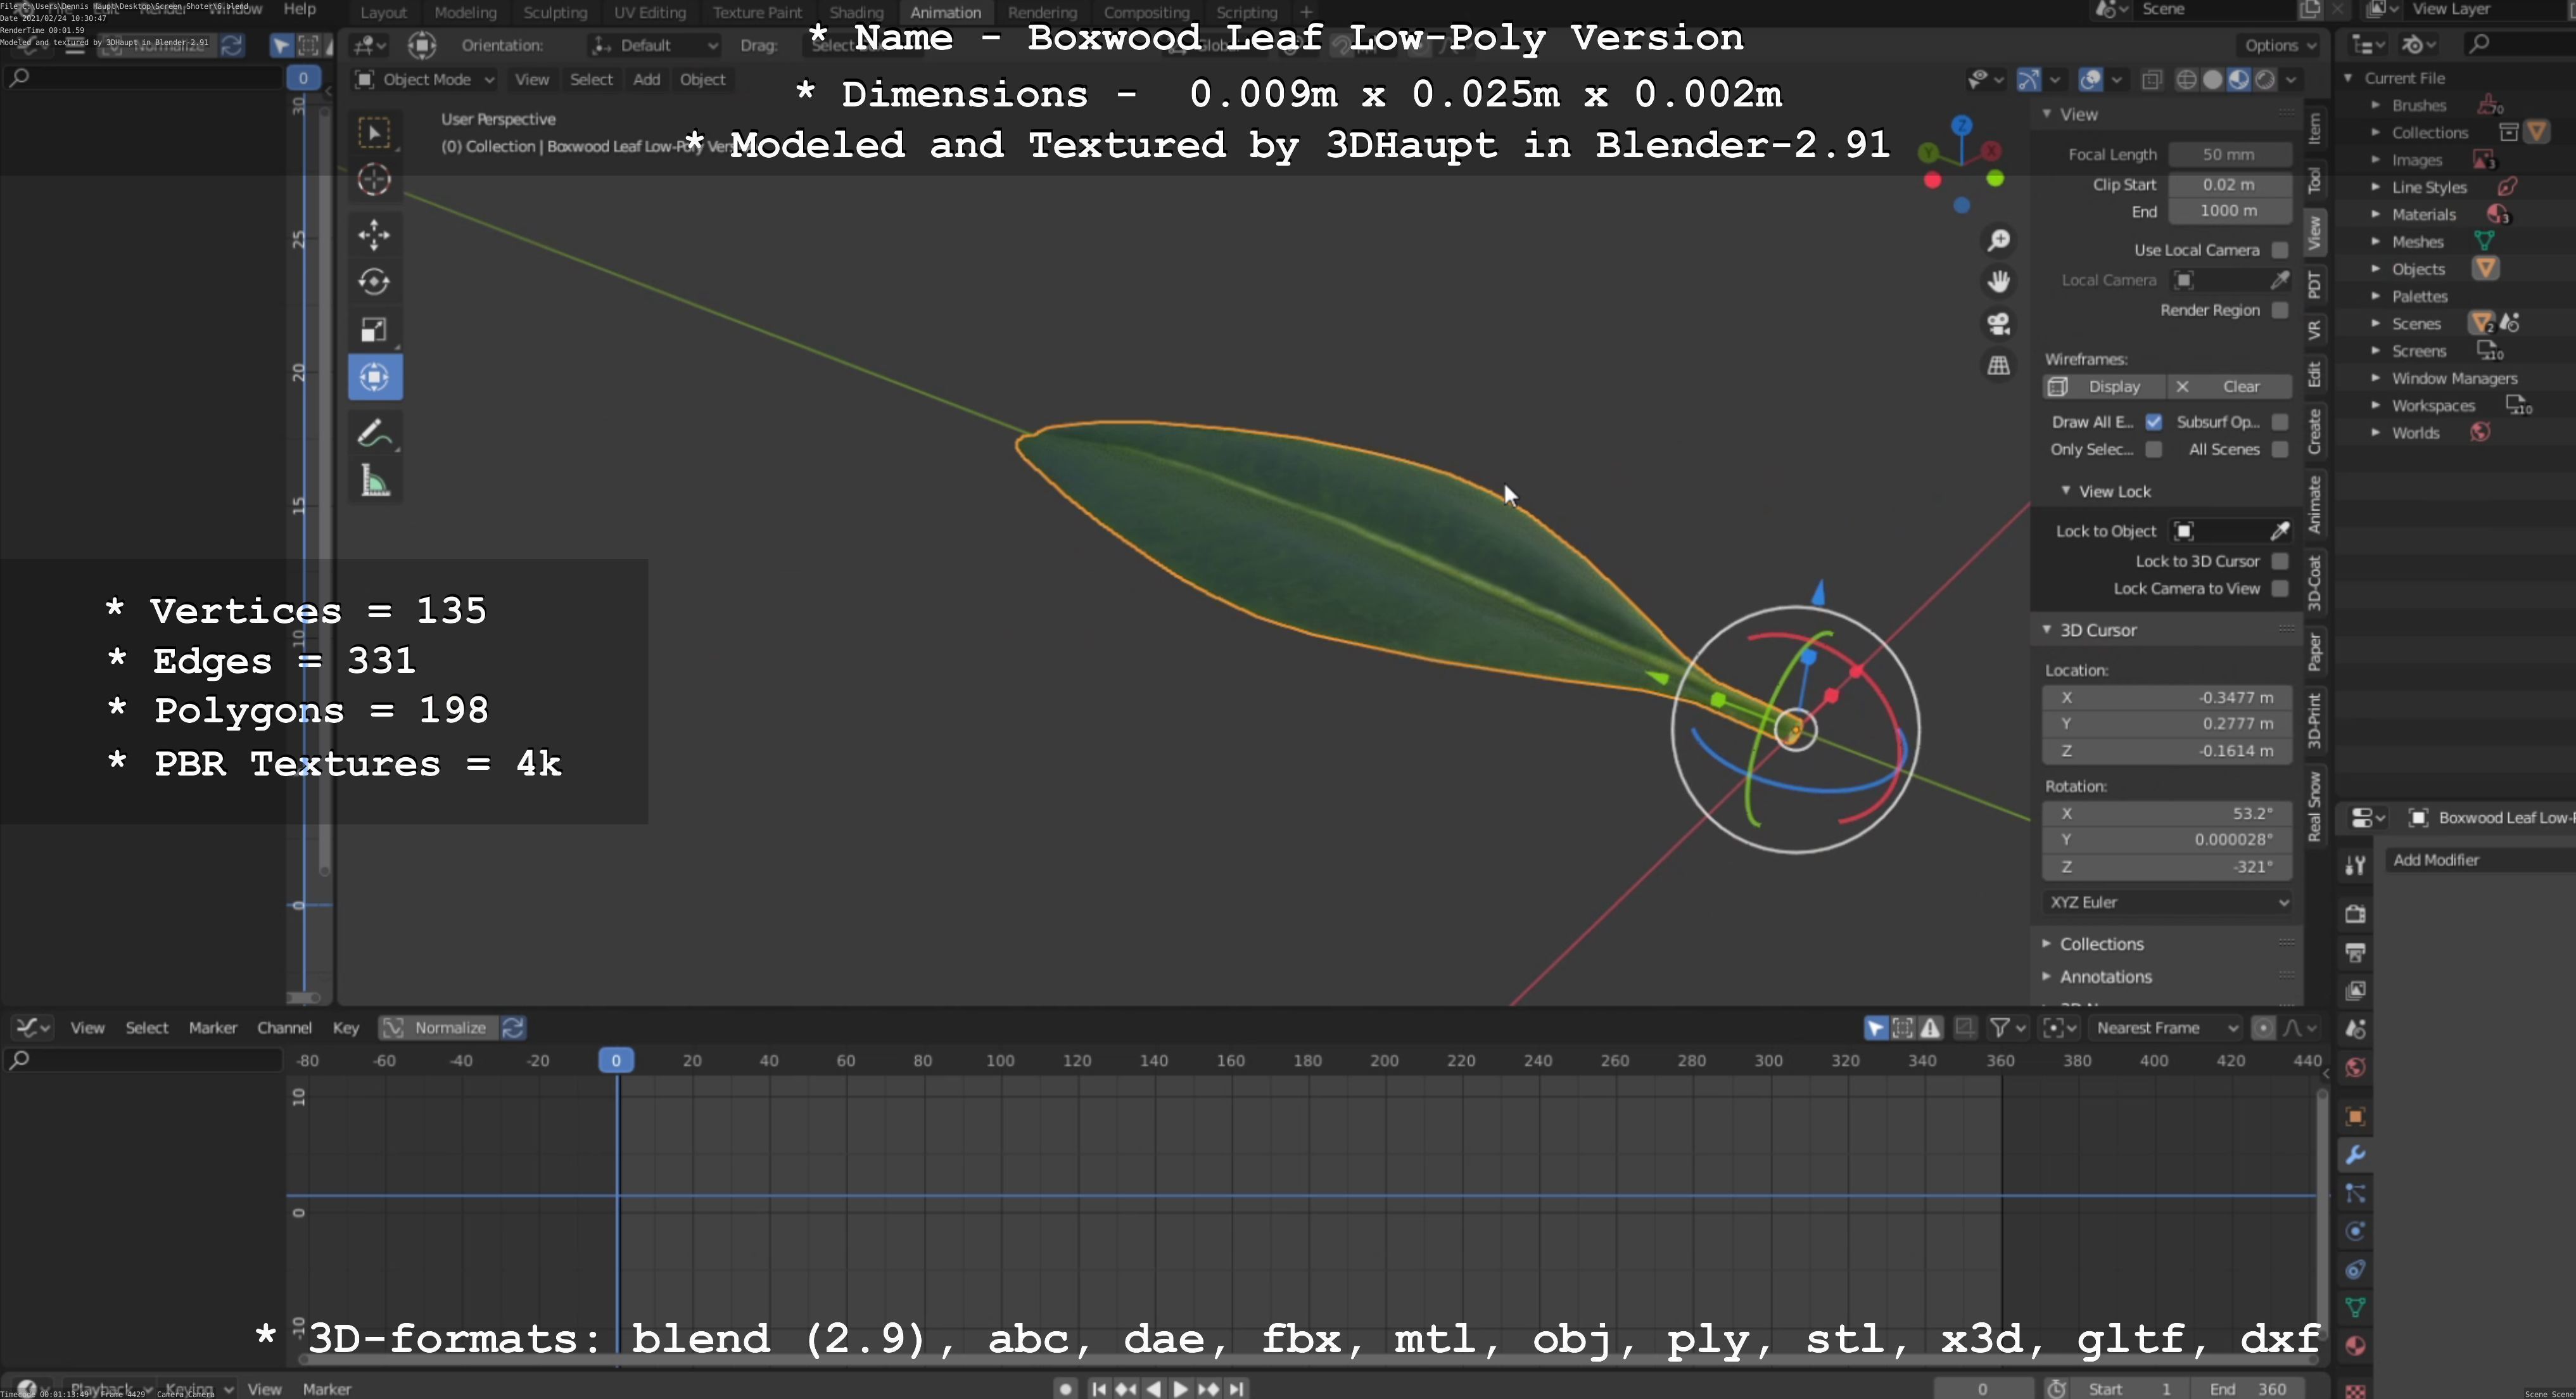
Task: Open the Modifier properties wrench tab
Action: click(2355, 1155)
